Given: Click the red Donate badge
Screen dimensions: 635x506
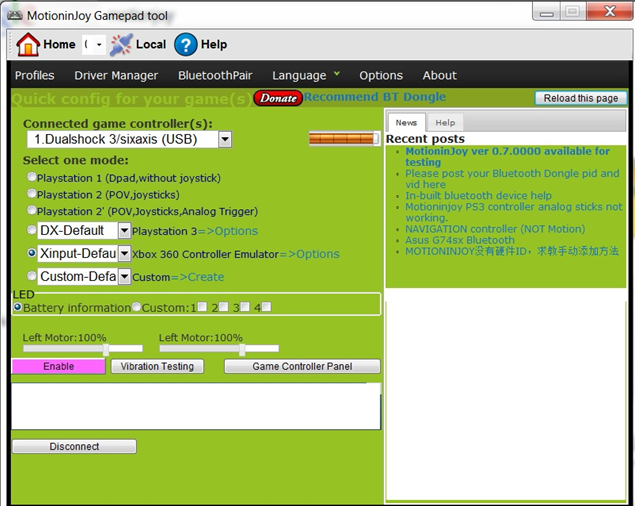Looking at the screenshot, I should [278, 98].
